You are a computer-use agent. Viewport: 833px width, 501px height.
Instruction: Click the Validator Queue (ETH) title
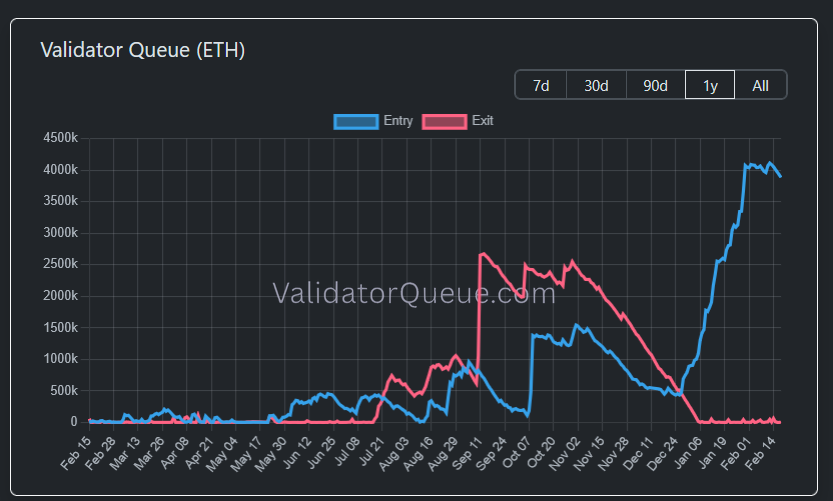coord(142,50)
